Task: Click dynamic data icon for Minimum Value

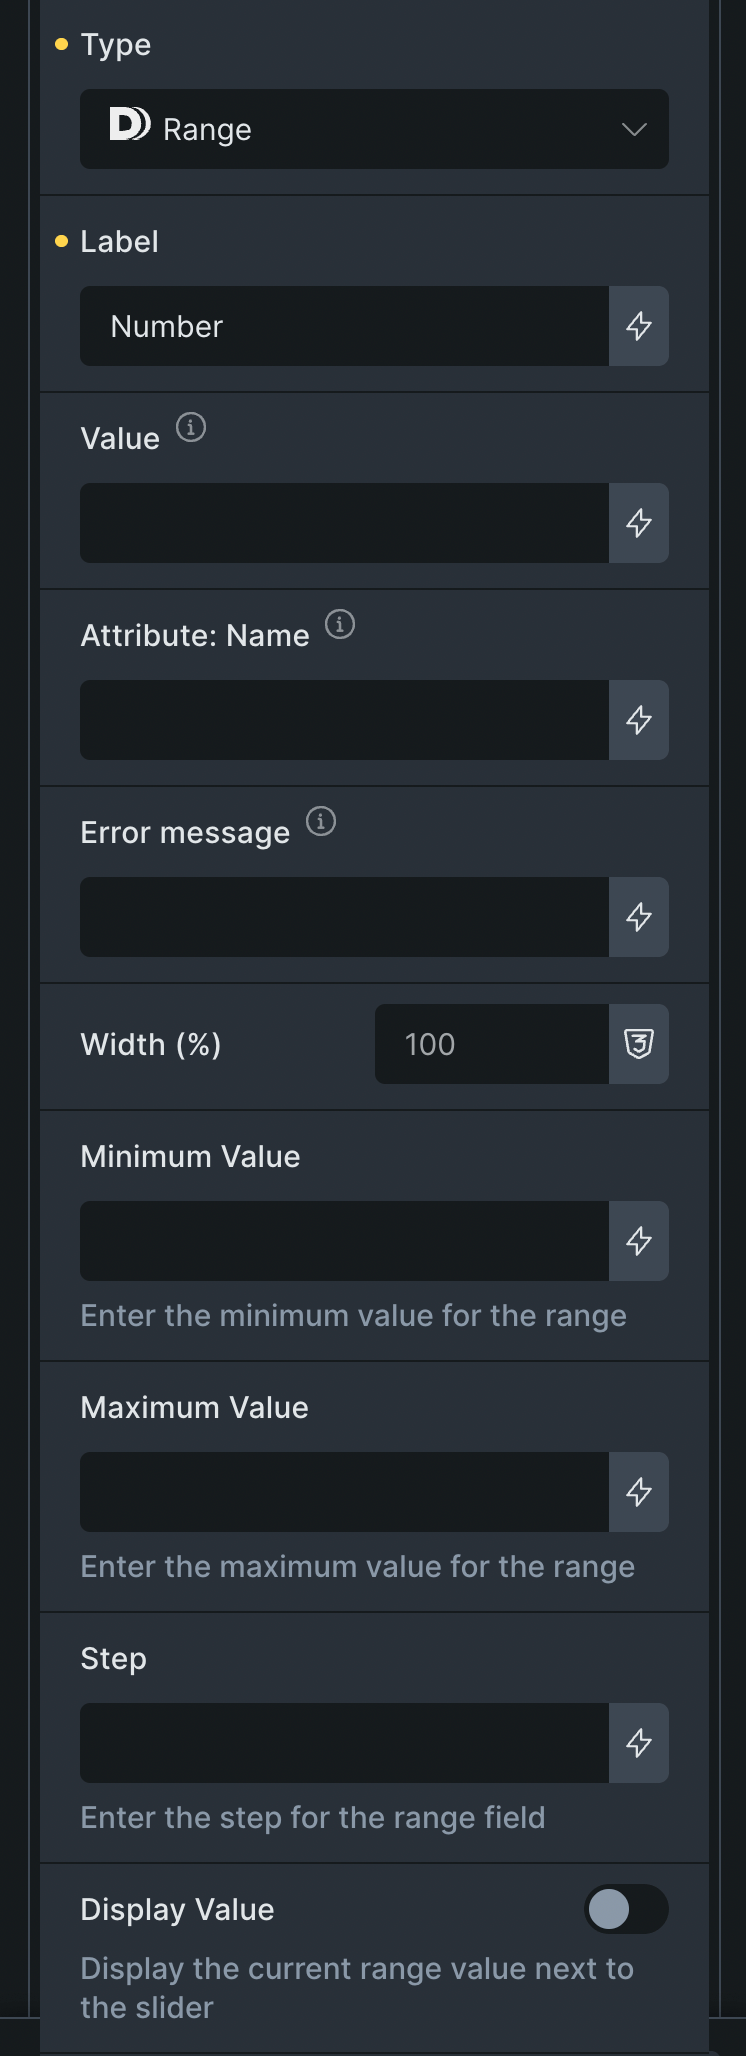Action: 639,1241
